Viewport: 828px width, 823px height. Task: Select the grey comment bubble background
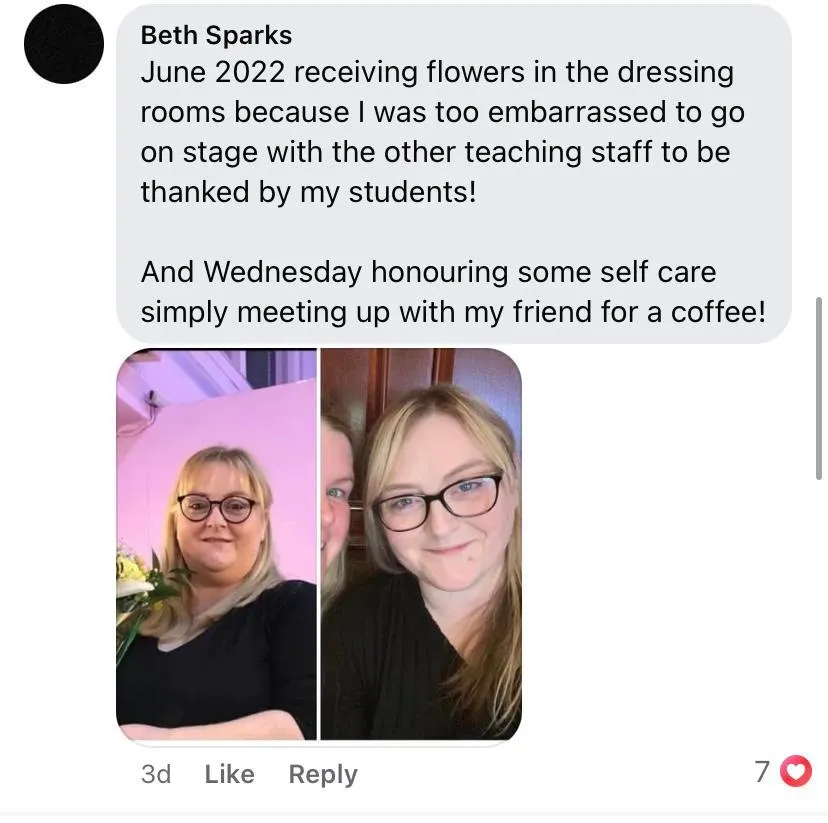pyautogui.click(x=454, y=174)
